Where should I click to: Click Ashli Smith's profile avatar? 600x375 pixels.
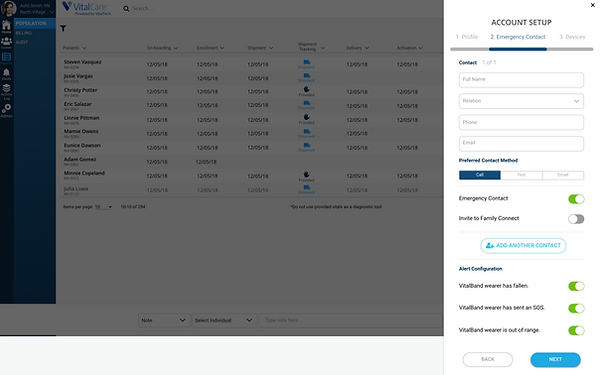tap(8, 8)
